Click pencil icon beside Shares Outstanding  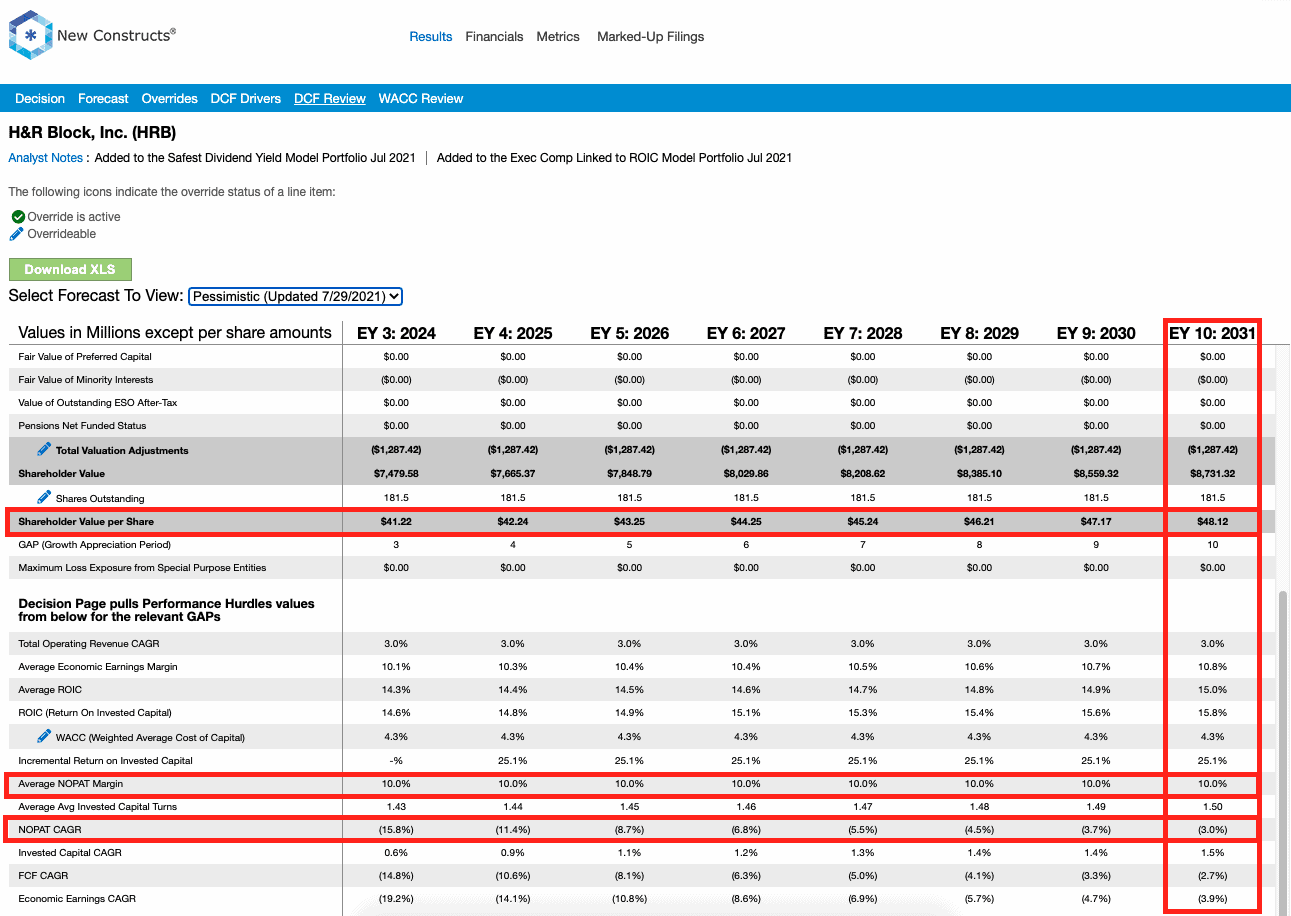click(x=44, y=497)
